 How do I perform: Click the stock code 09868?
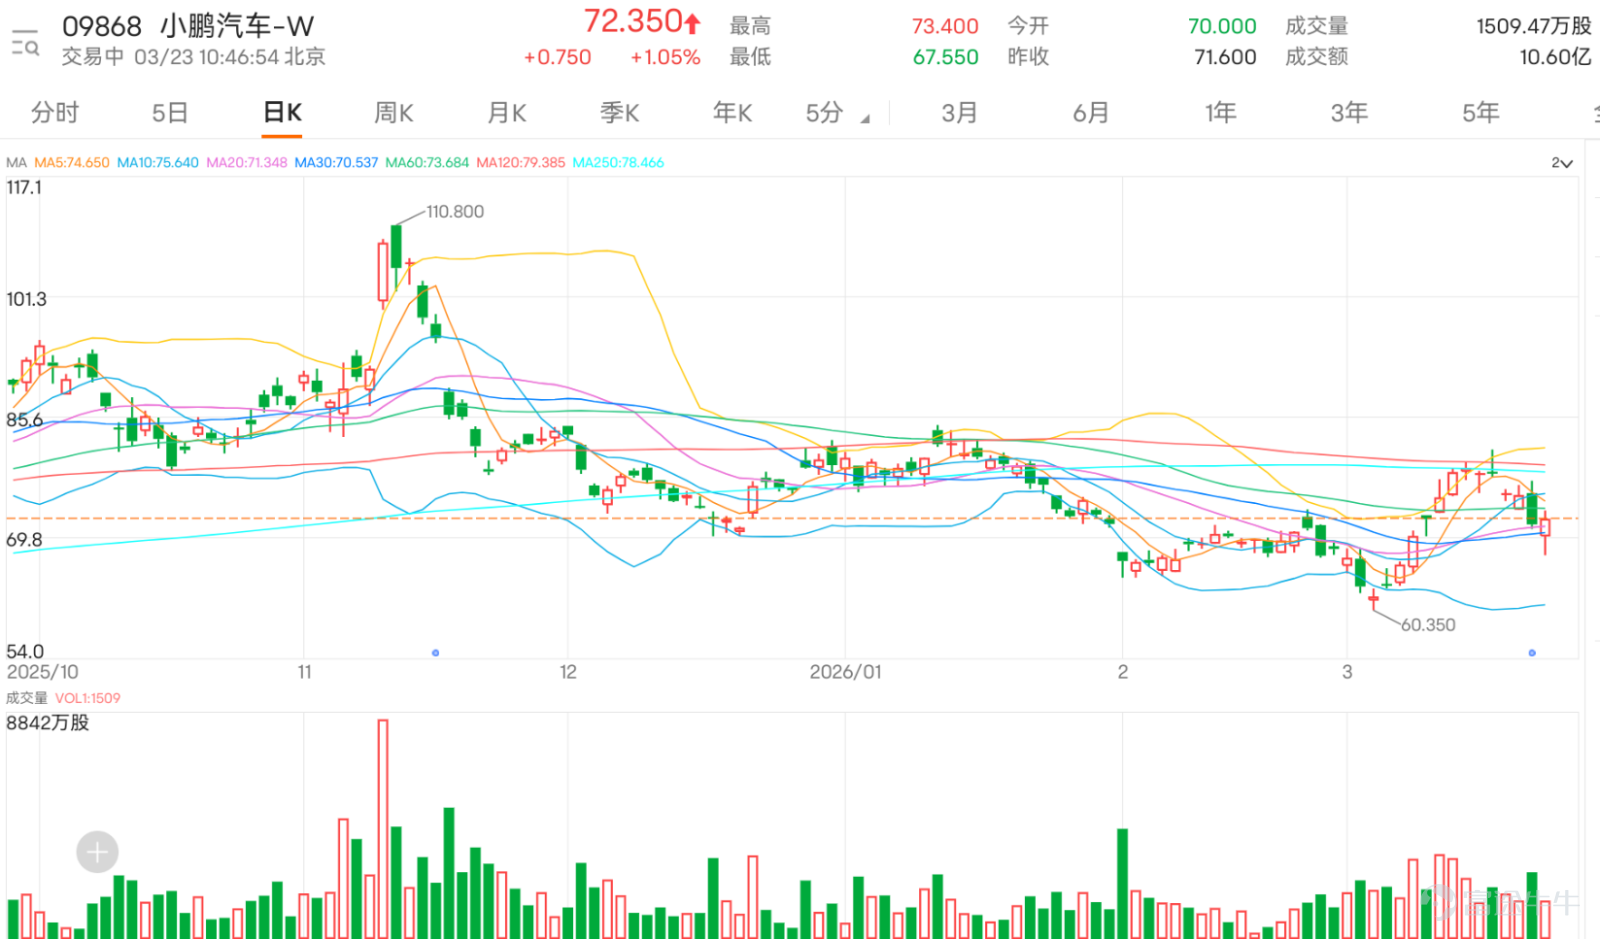coord(102,26)
